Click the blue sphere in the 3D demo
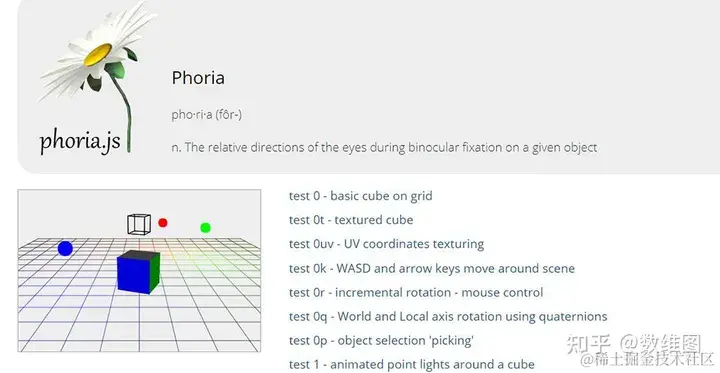The image size is (720, 373). [x=65, y=249]
